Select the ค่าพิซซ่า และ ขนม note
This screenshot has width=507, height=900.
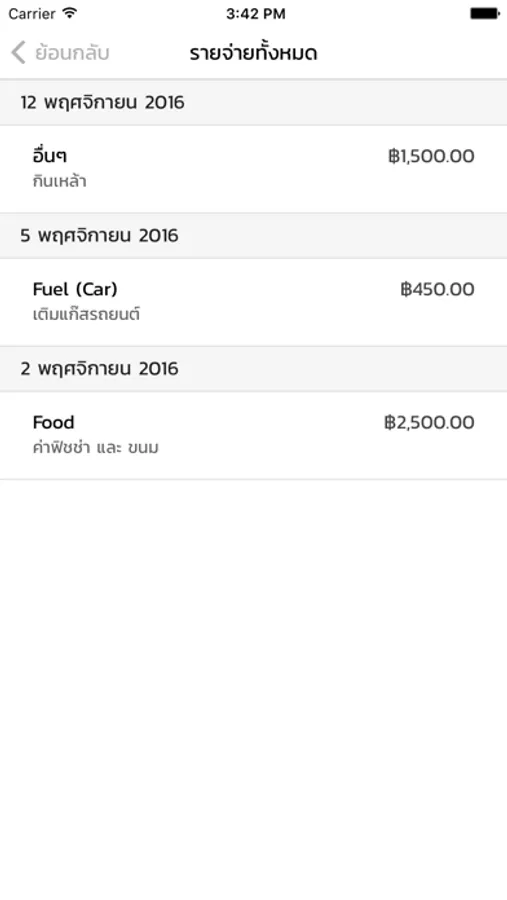coord(96,448)
